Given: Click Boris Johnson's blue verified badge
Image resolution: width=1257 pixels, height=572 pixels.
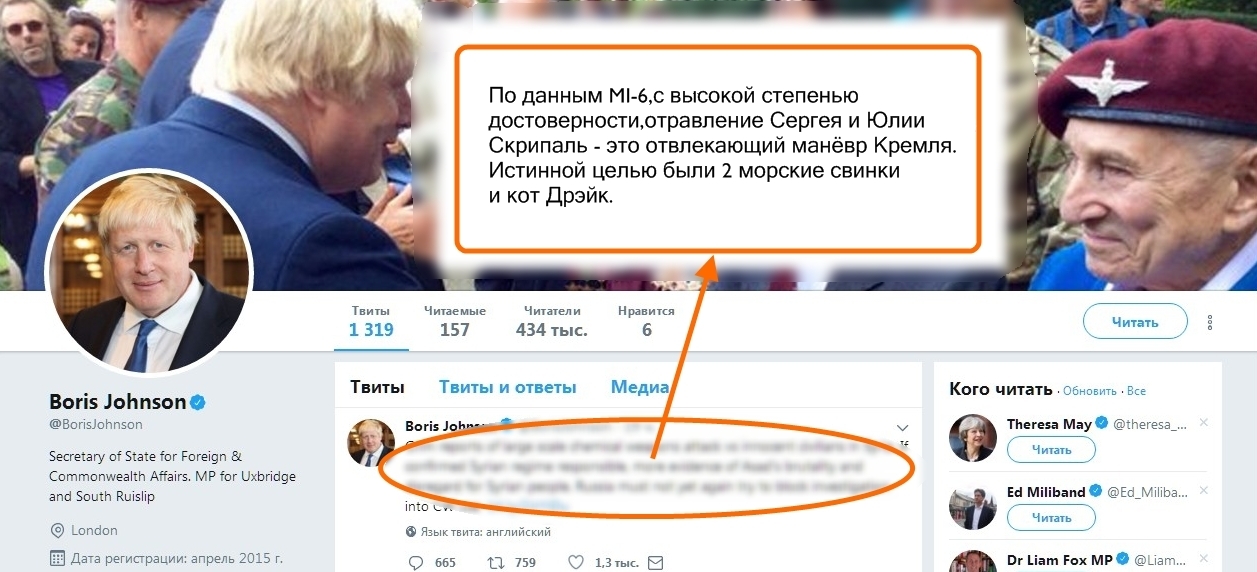Looking at the screenshot, I should click(x=198, y=402).
